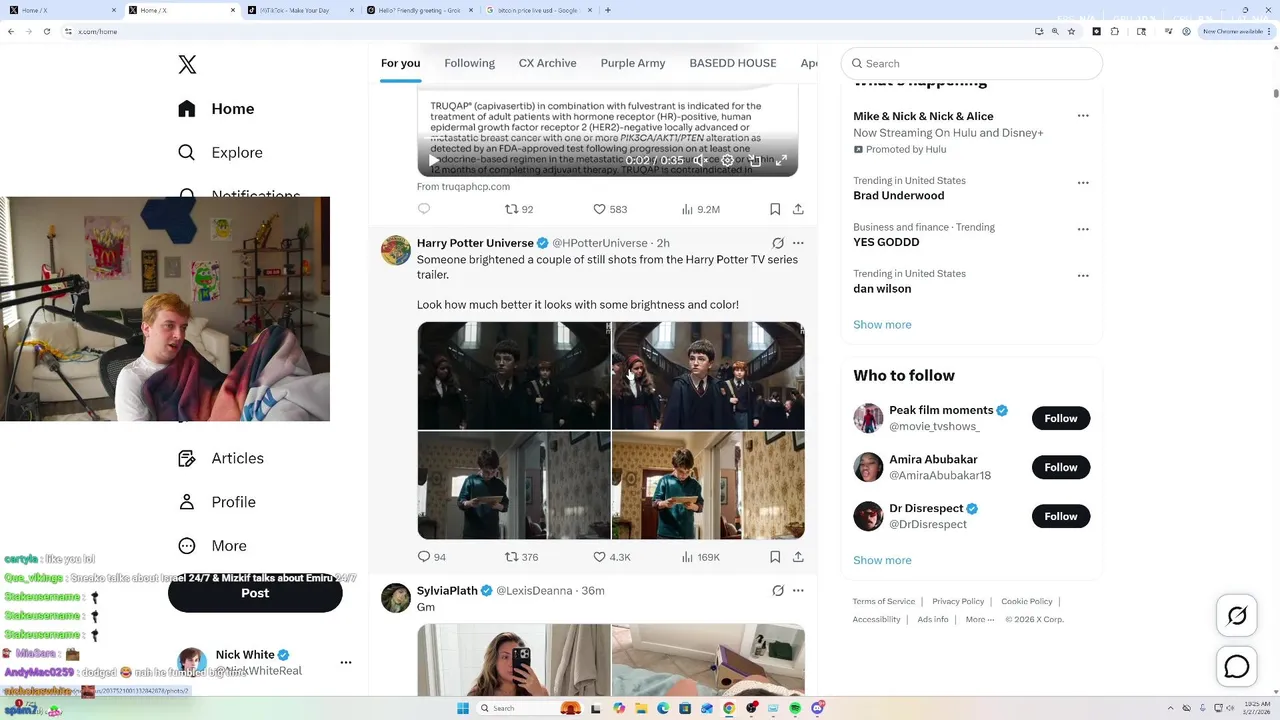Click Grok icon on SylviaPlath post
This screenshot has height=720, width=1280.
pos(778,591)
